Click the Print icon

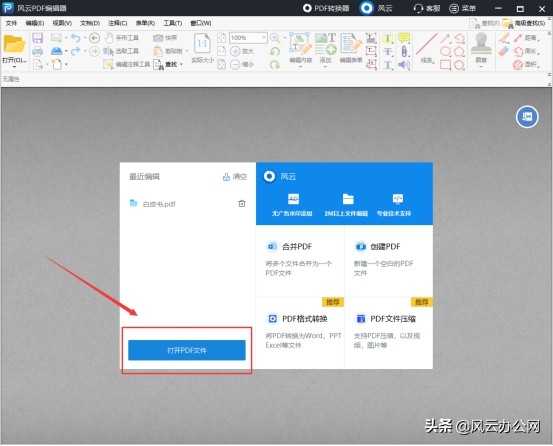[x=37, y=51]
